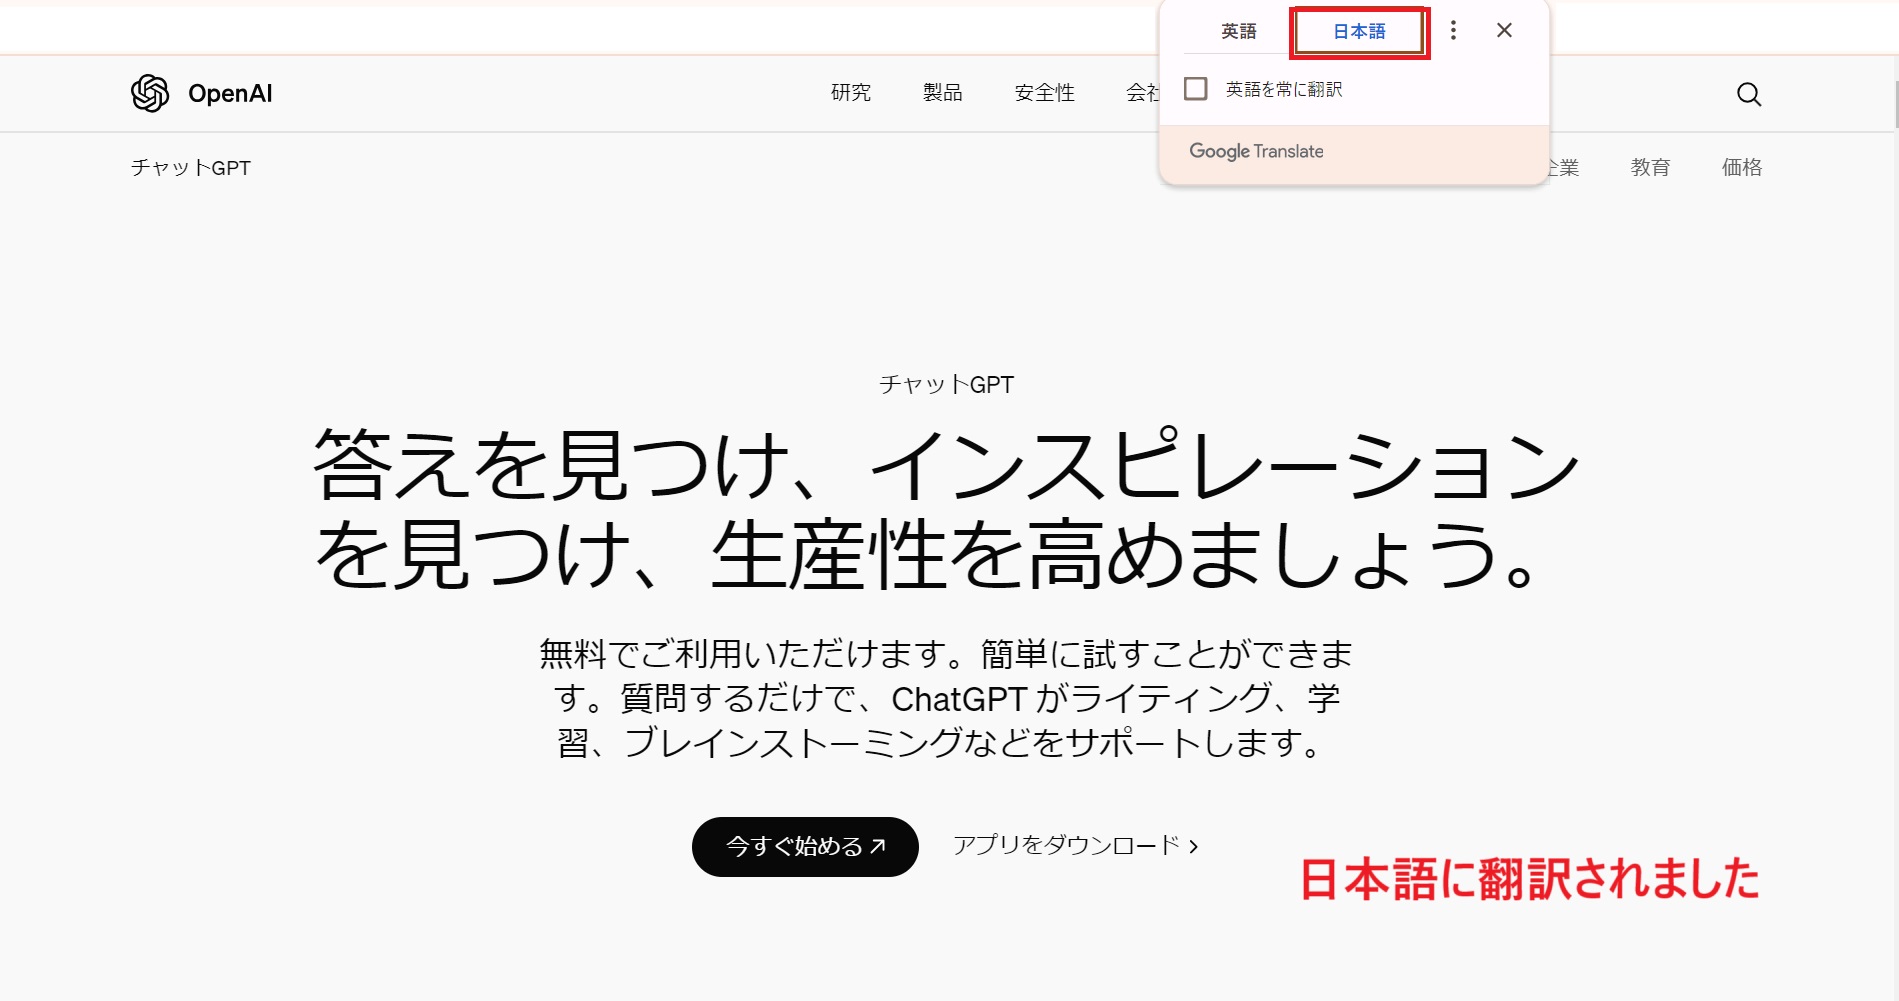Switch to the 英語 tab in the translate popup
The height and width of the screenshot is (1001, 1899).
[1238, 32]
